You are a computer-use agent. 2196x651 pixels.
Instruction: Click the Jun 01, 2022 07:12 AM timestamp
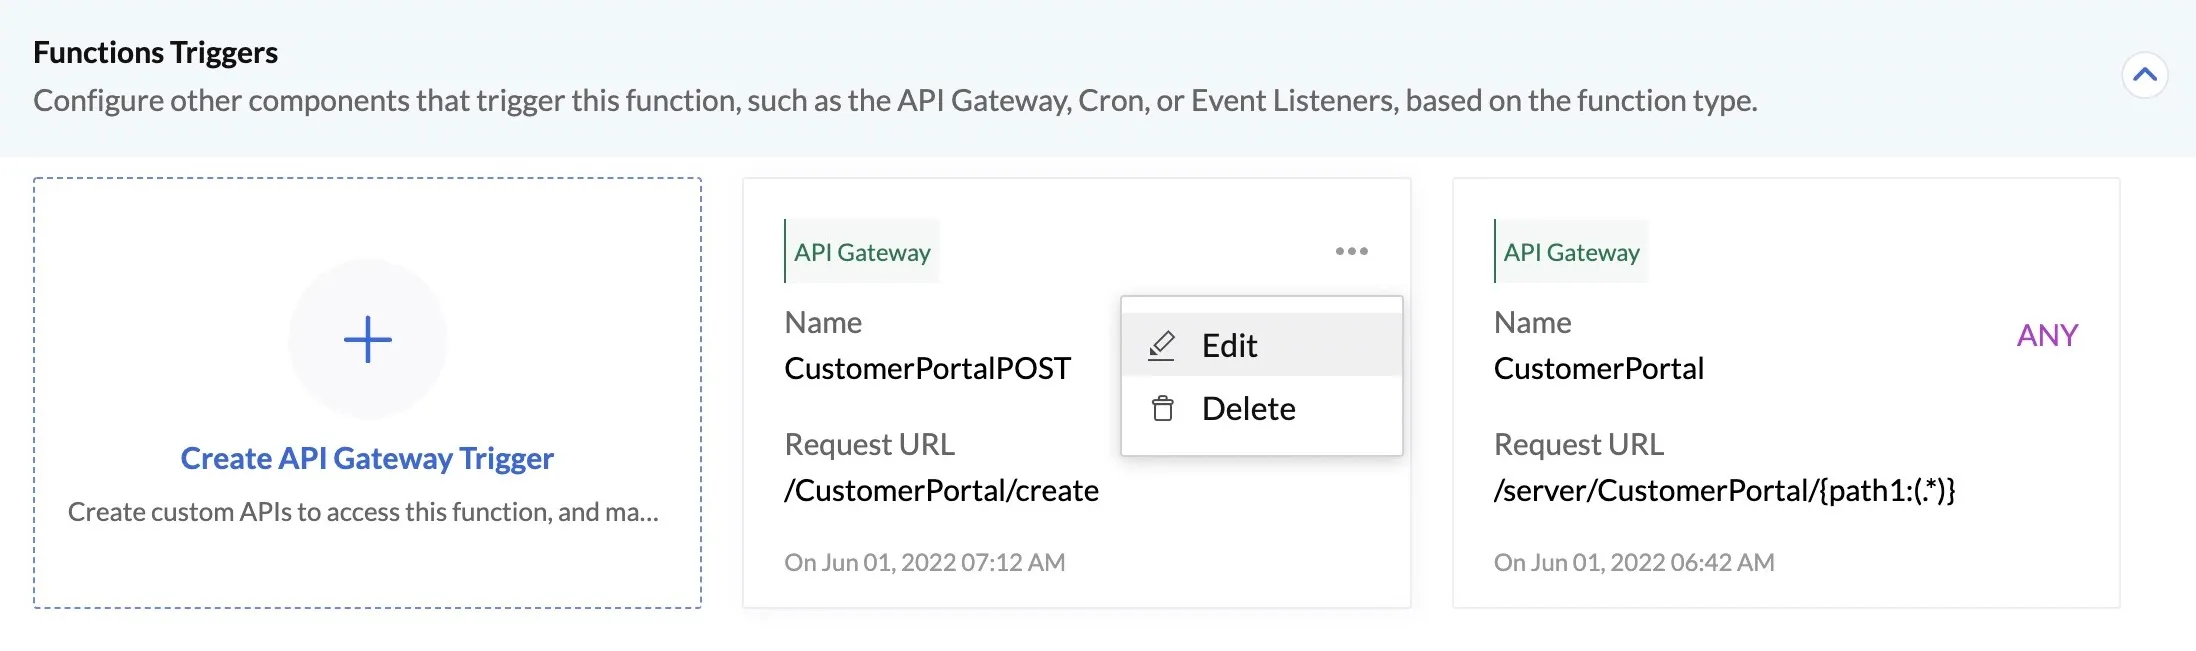pyautogui.click(x=924, y=562)
